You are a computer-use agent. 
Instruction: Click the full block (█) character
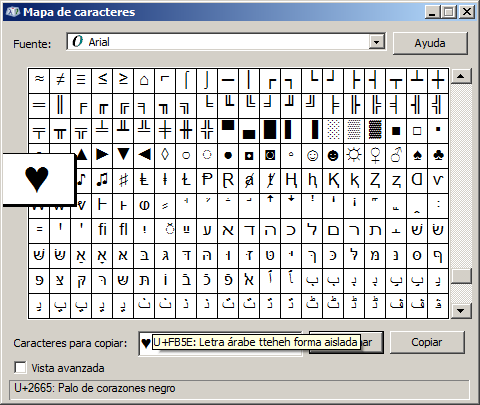click(270, 130)
